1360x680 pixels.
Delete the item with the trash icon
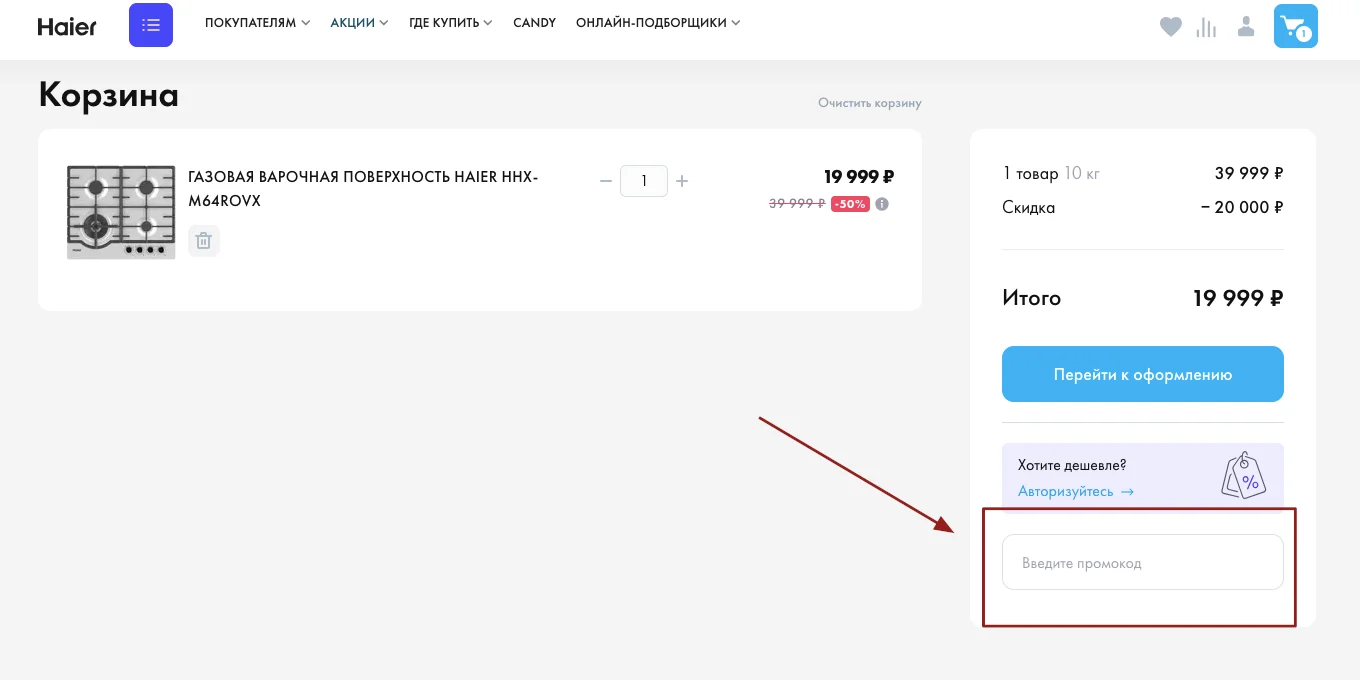[203, 240]
